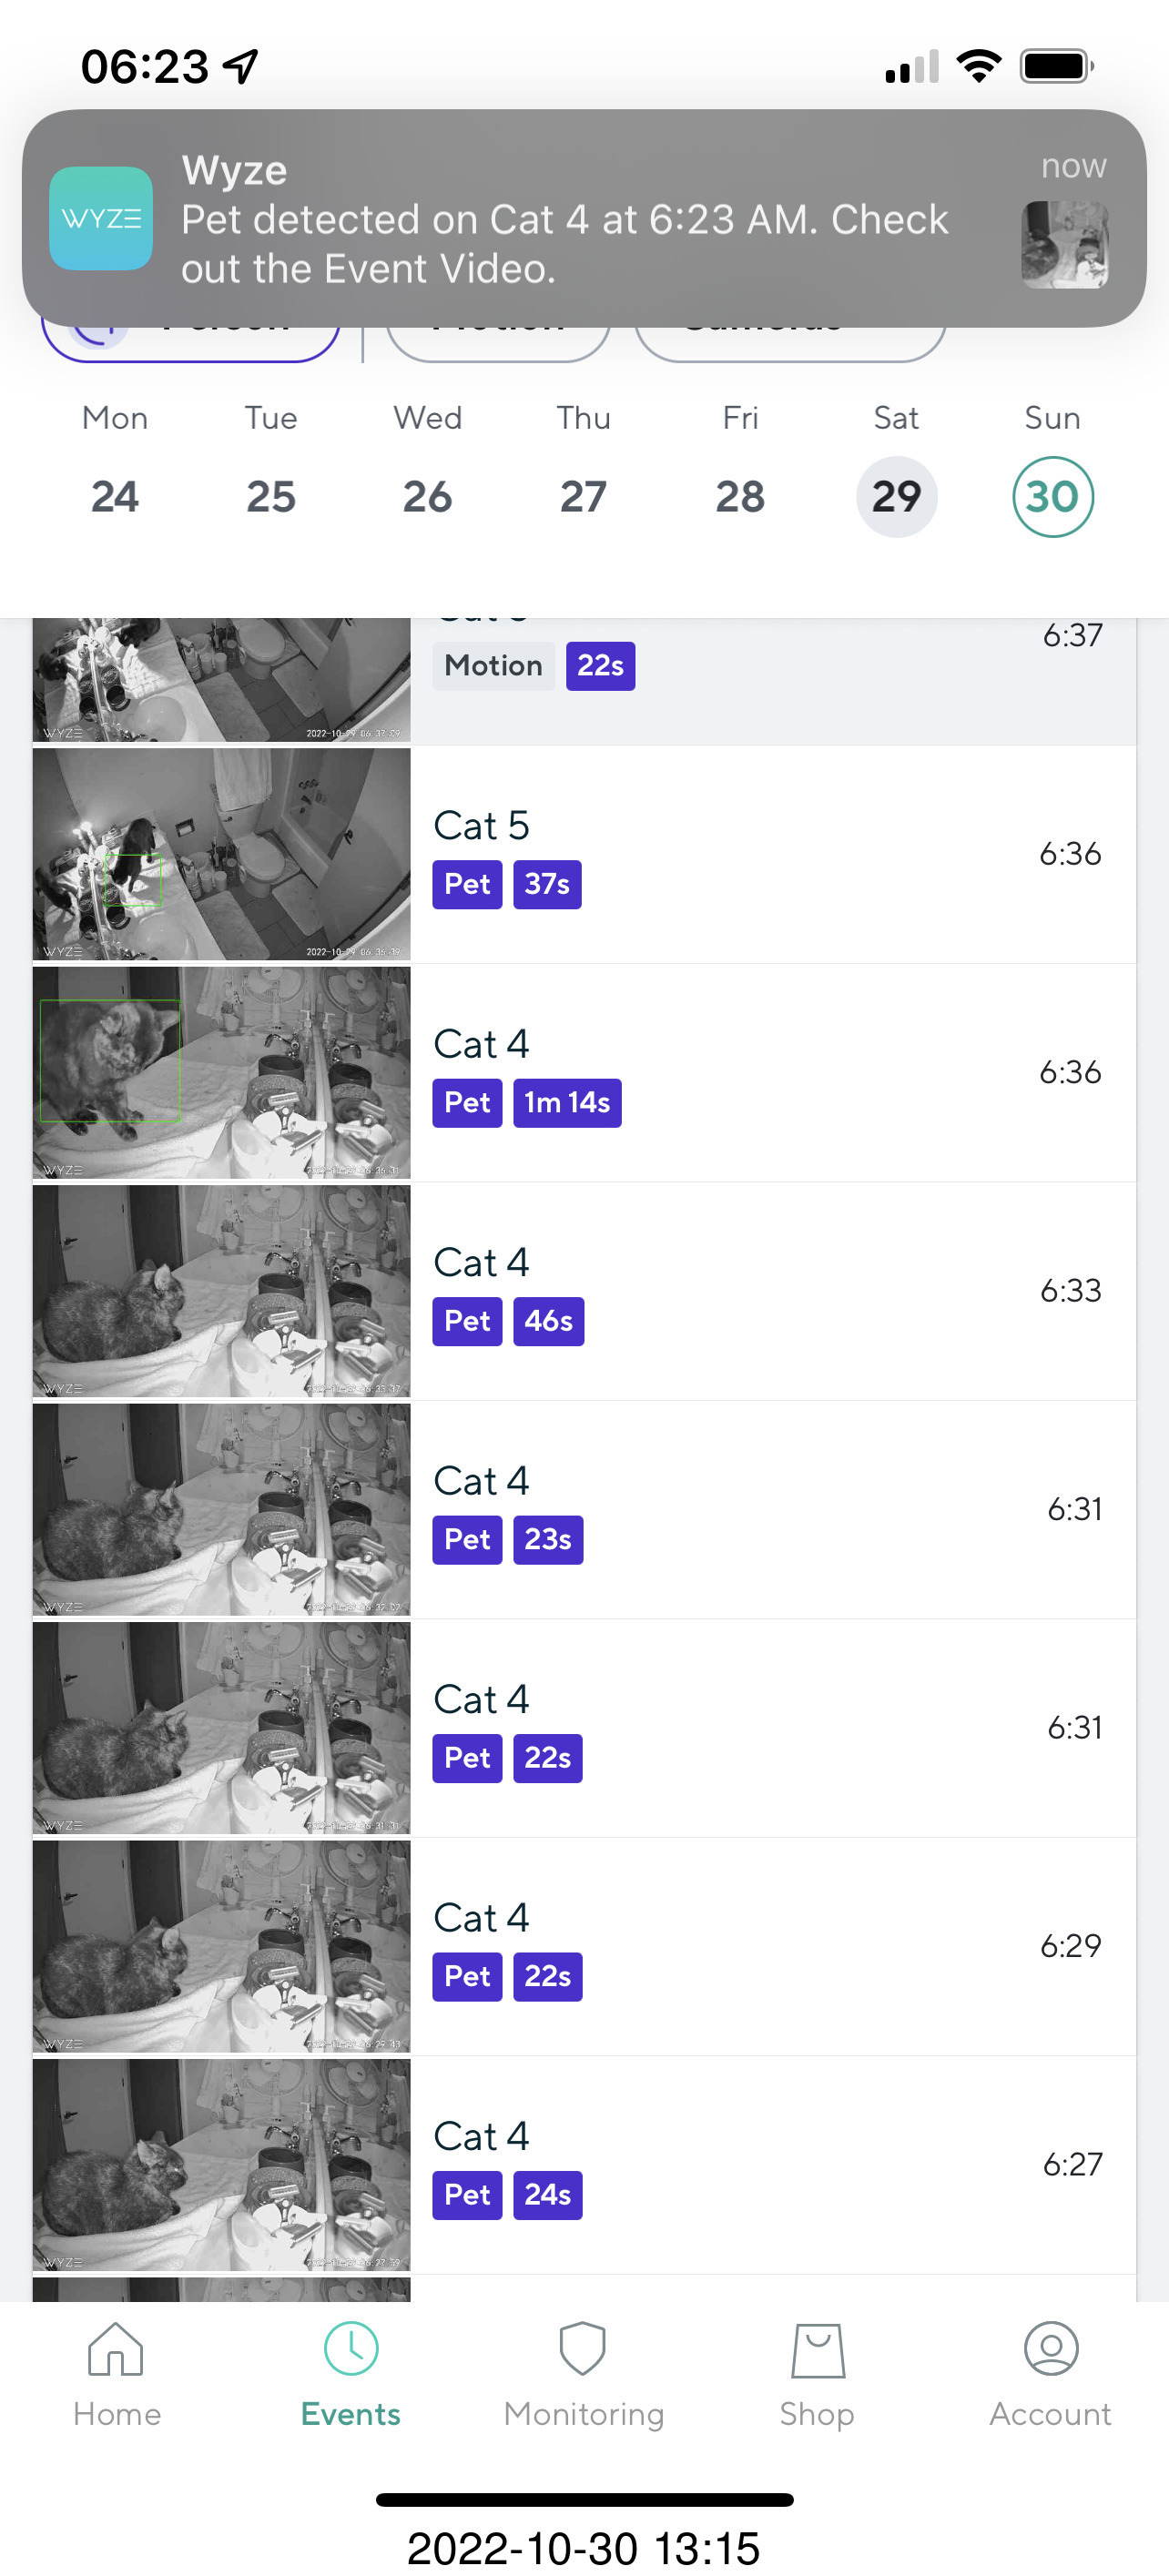Viewport: 1169px width, 2576px height.
Task: Select Saturday 29 in the calendar
Action: coord(896,497)
